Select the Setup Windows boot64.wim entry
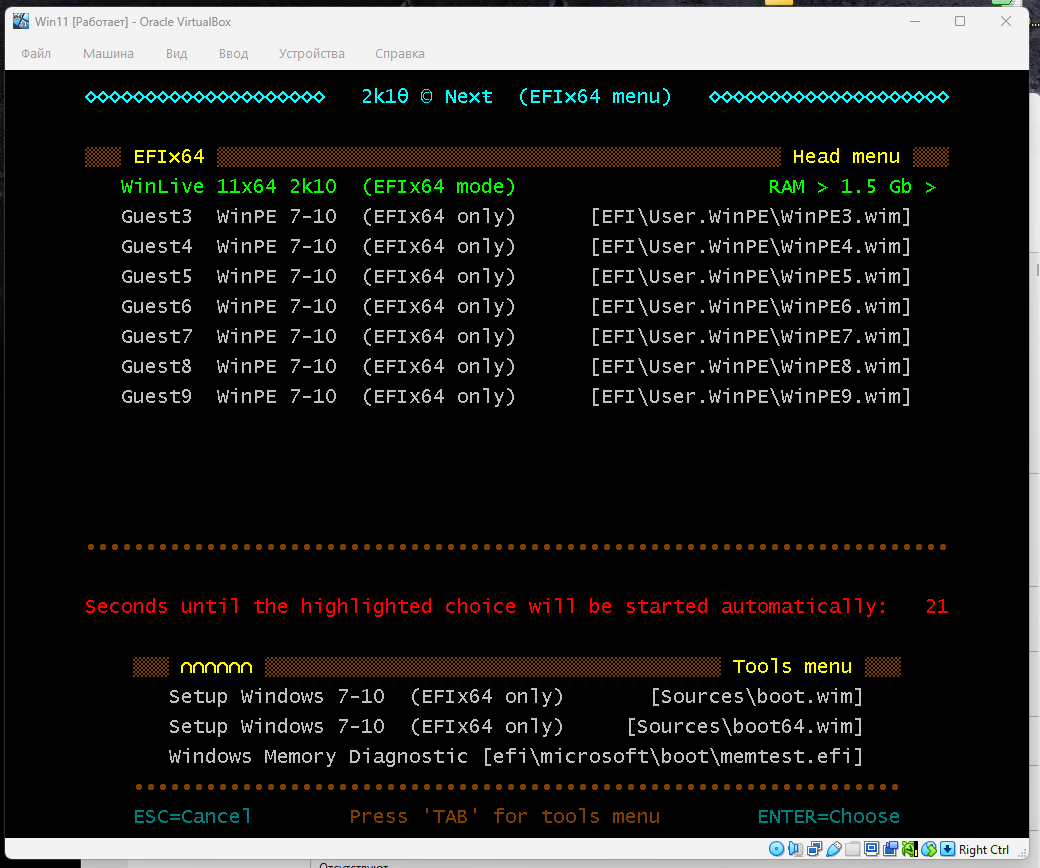 point(515,727)
